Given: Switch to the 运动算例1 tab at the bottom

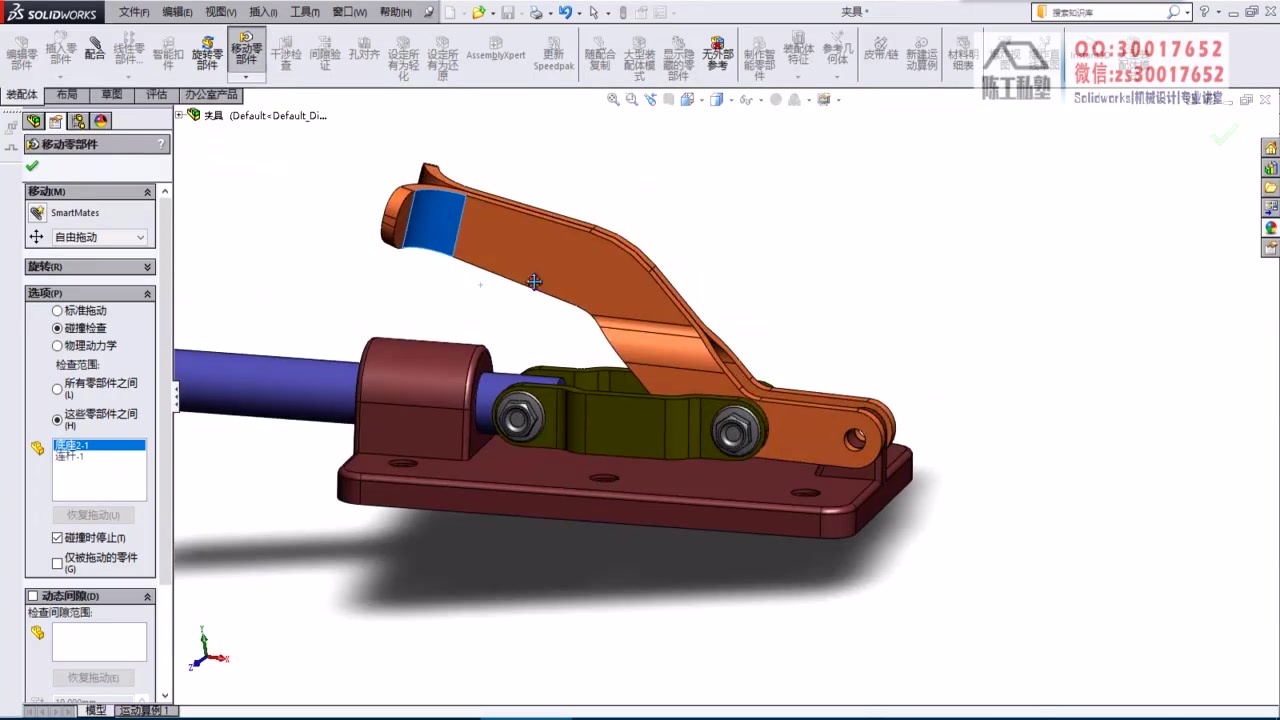Looking at the screenshot, I should coord(145,711).
